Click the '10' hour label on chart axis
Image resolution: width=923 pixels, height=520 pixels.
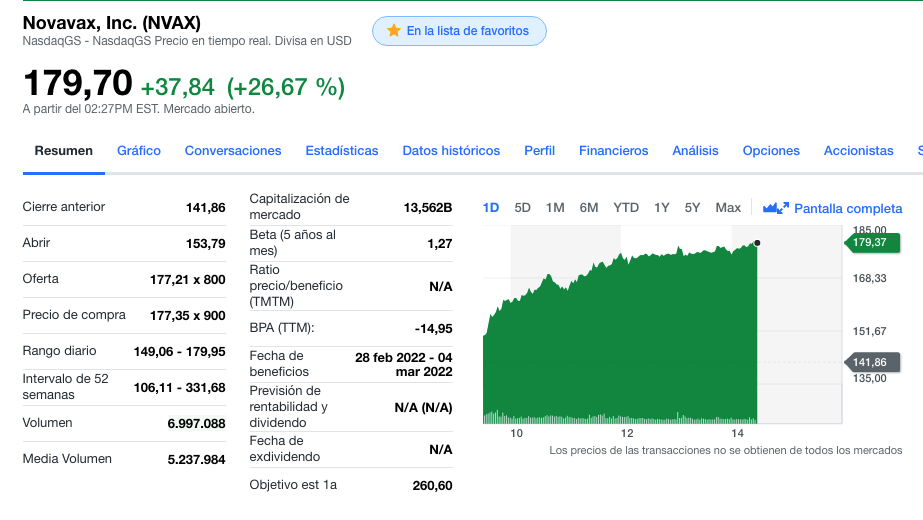click(x=516, y=433)
